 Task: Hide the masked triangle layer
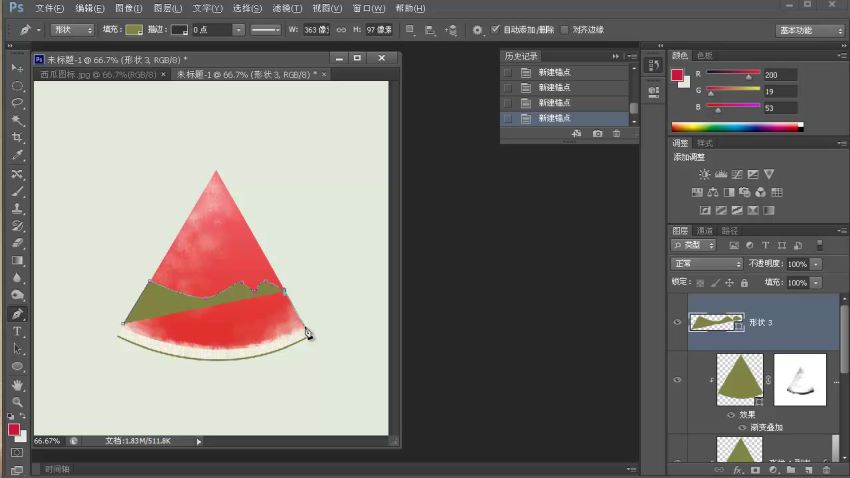tap(677, 379)
